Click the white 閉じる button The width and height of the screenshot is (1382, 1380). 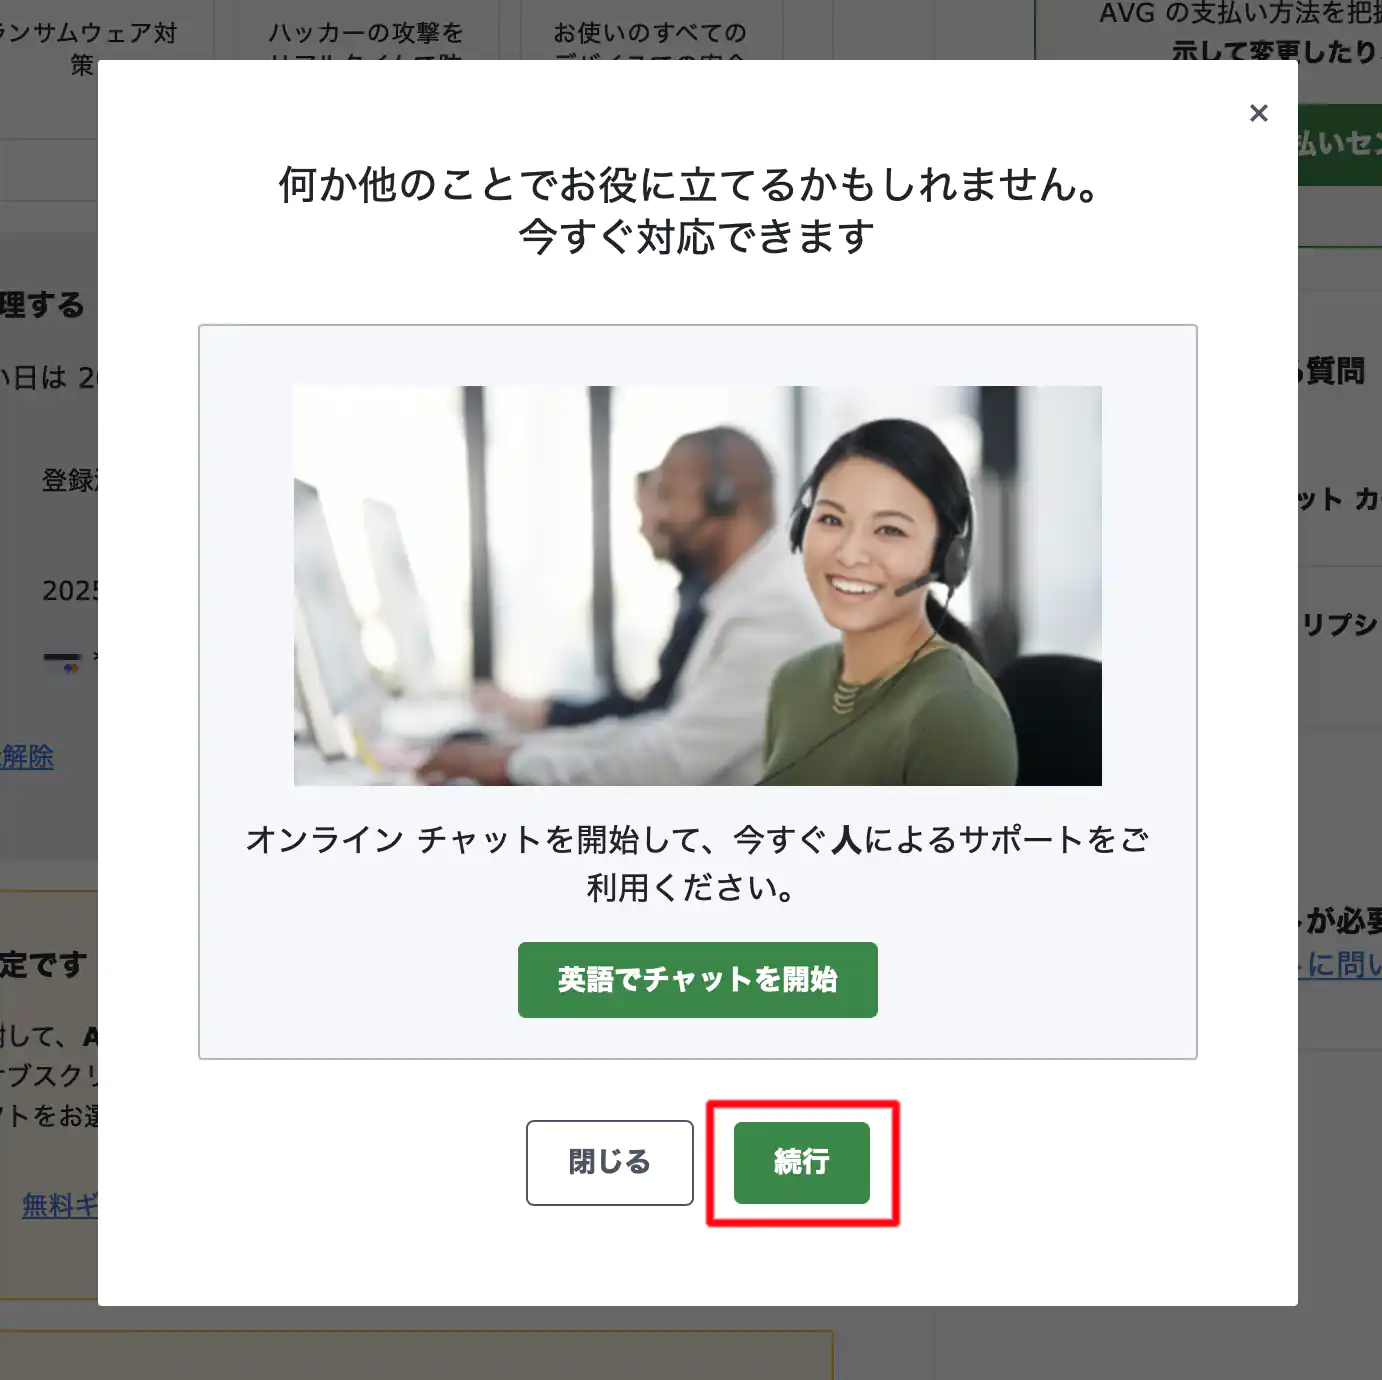click(609, 1162)
